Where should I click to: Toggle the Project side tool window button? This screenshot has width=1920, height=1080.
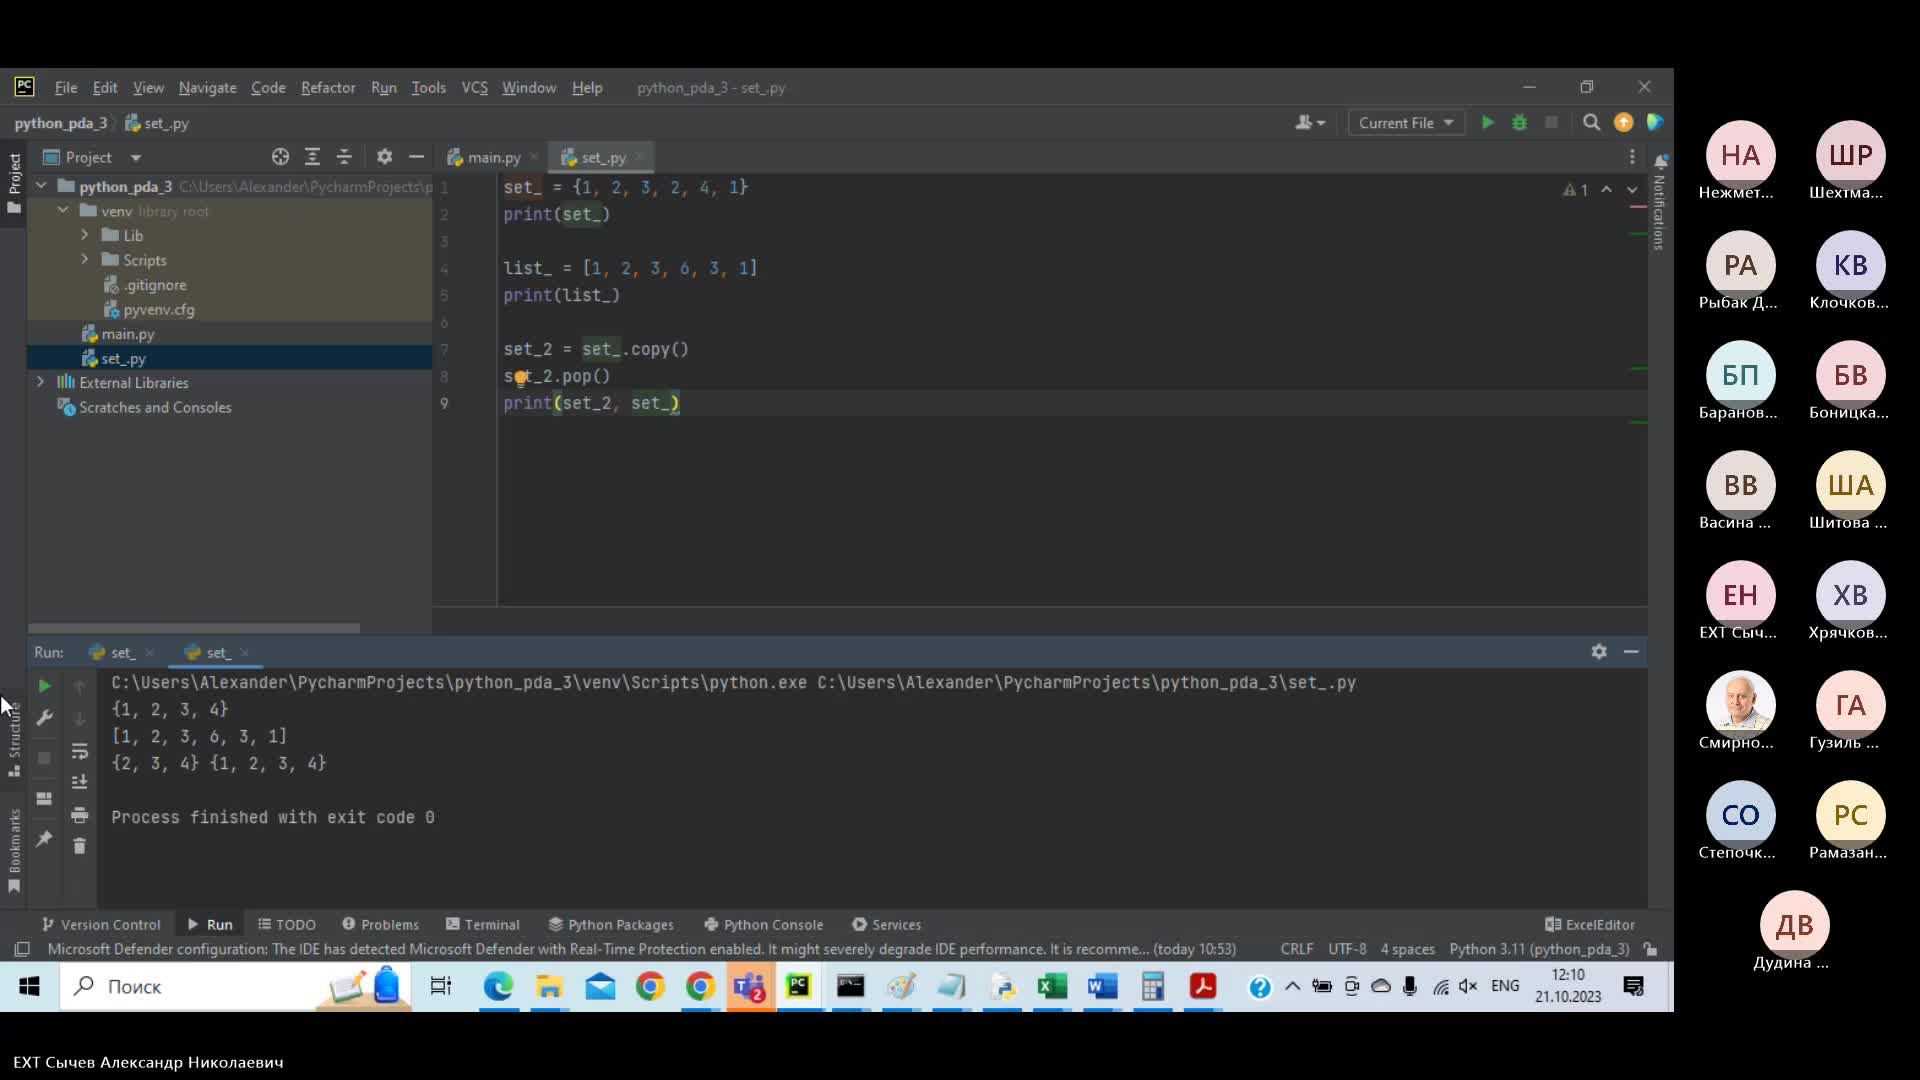14,183
